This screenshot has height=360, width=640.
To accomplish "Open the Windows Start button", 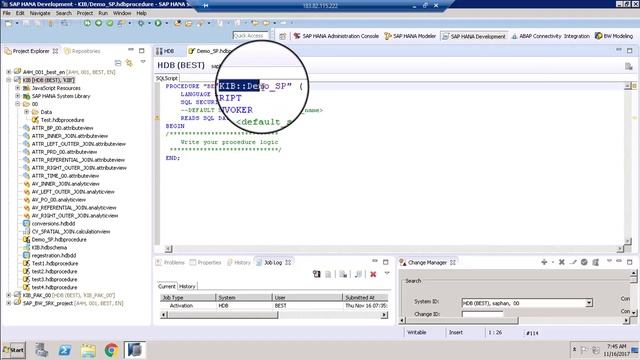I will point(13,350).
